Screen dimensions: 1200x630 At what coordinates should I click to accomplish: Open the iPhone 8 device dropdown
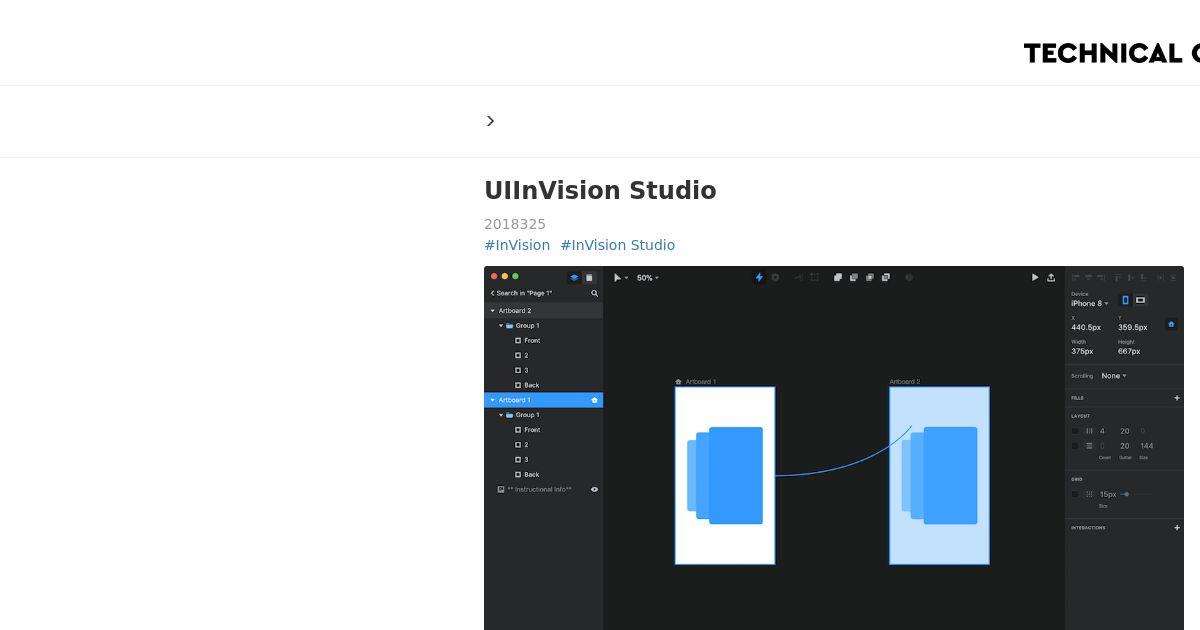tap(1089, 303)
